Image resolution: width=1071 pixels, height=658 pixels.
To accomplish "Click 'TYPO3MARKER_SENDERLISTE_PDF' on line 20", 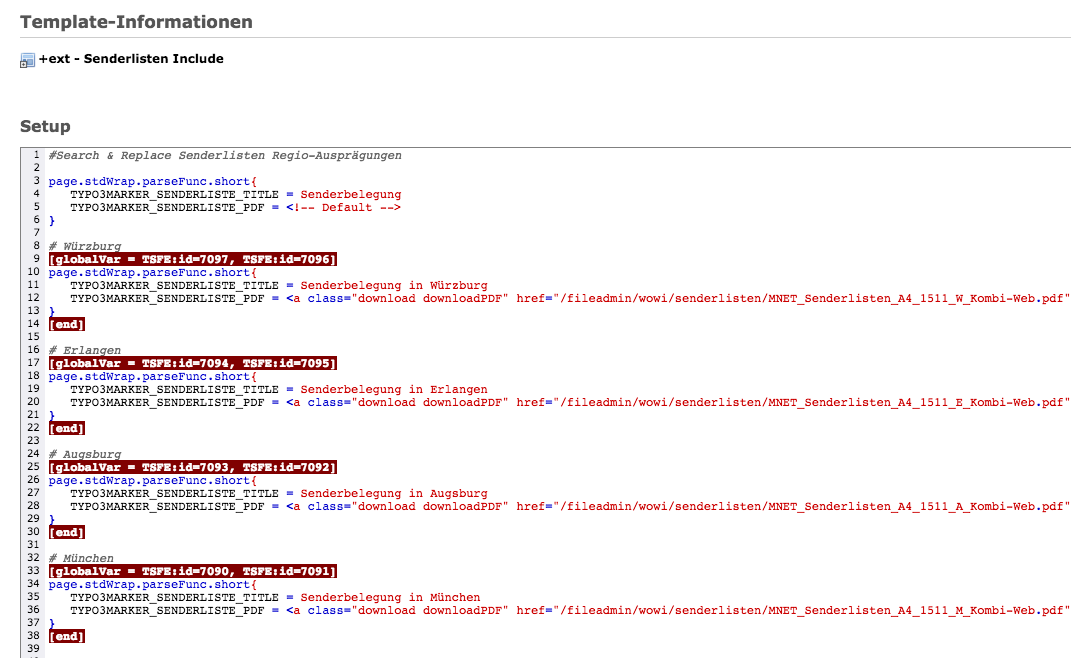I will [167, 402].
